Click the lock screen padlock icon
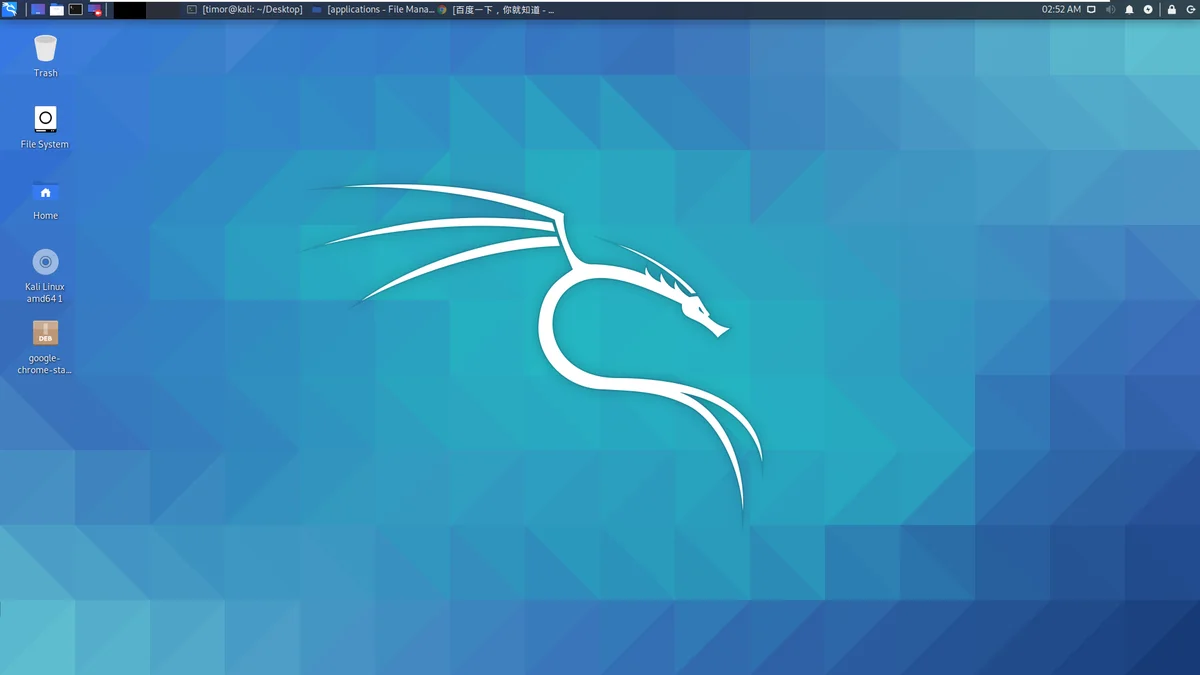This screenshot has width=1200, height=675. click(x=1171, y=9)
